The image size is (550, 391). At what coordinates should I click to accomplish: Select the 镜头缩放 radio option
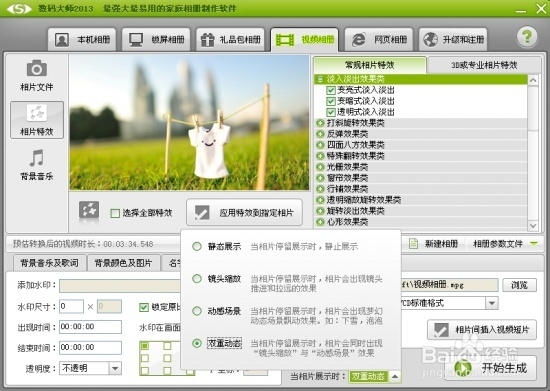197,279
